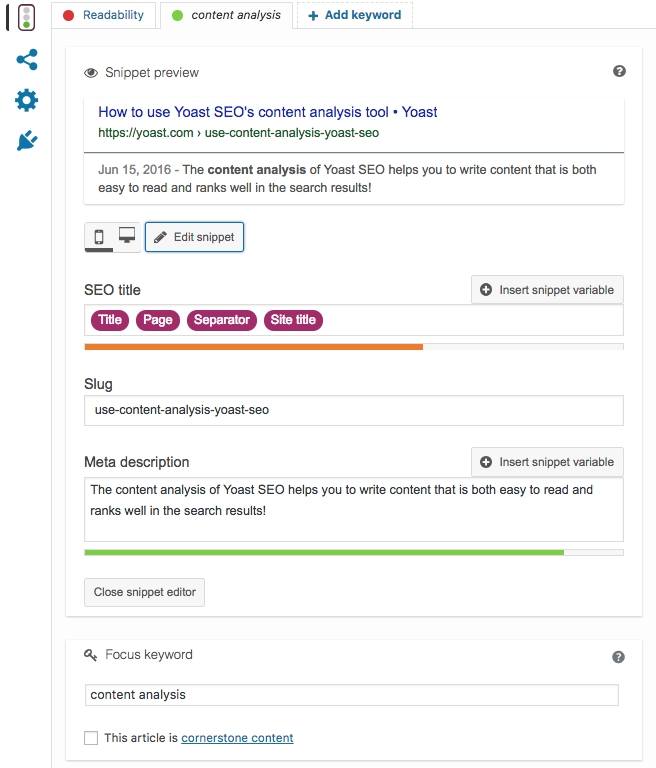Image resolution: width=656 pixels, height=768 pixels.
Task: Insert snippet variable for SEO title
Action: [547, 290]
